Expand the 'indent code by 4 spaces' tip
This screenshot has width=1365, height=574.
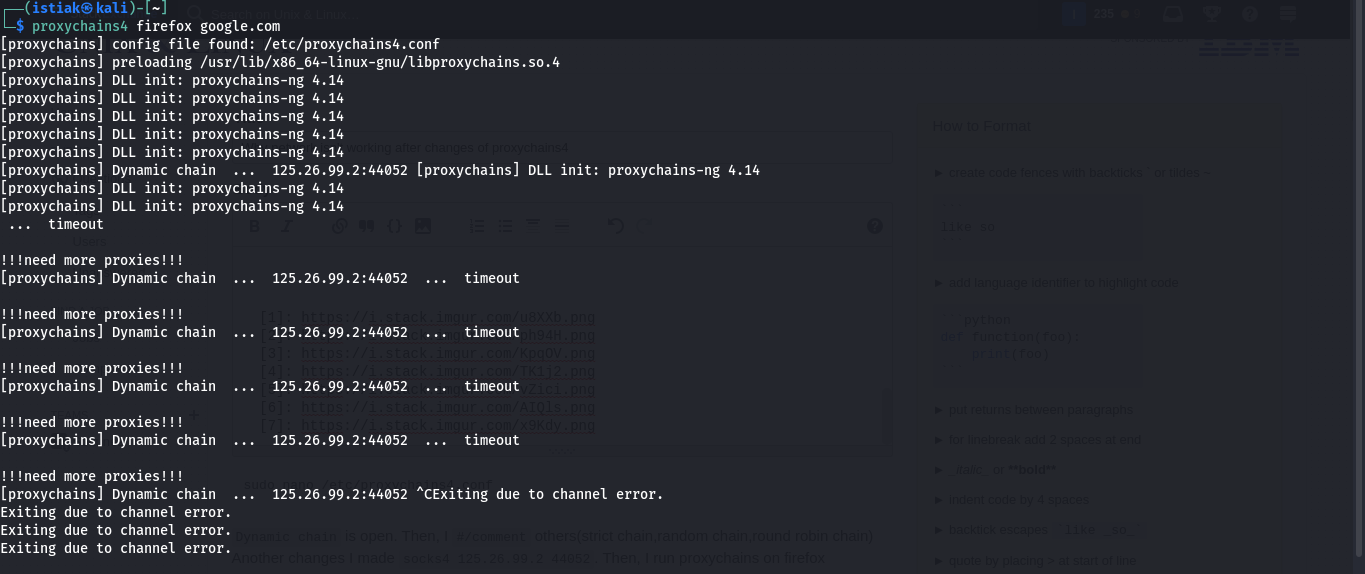click(1012, 500)
